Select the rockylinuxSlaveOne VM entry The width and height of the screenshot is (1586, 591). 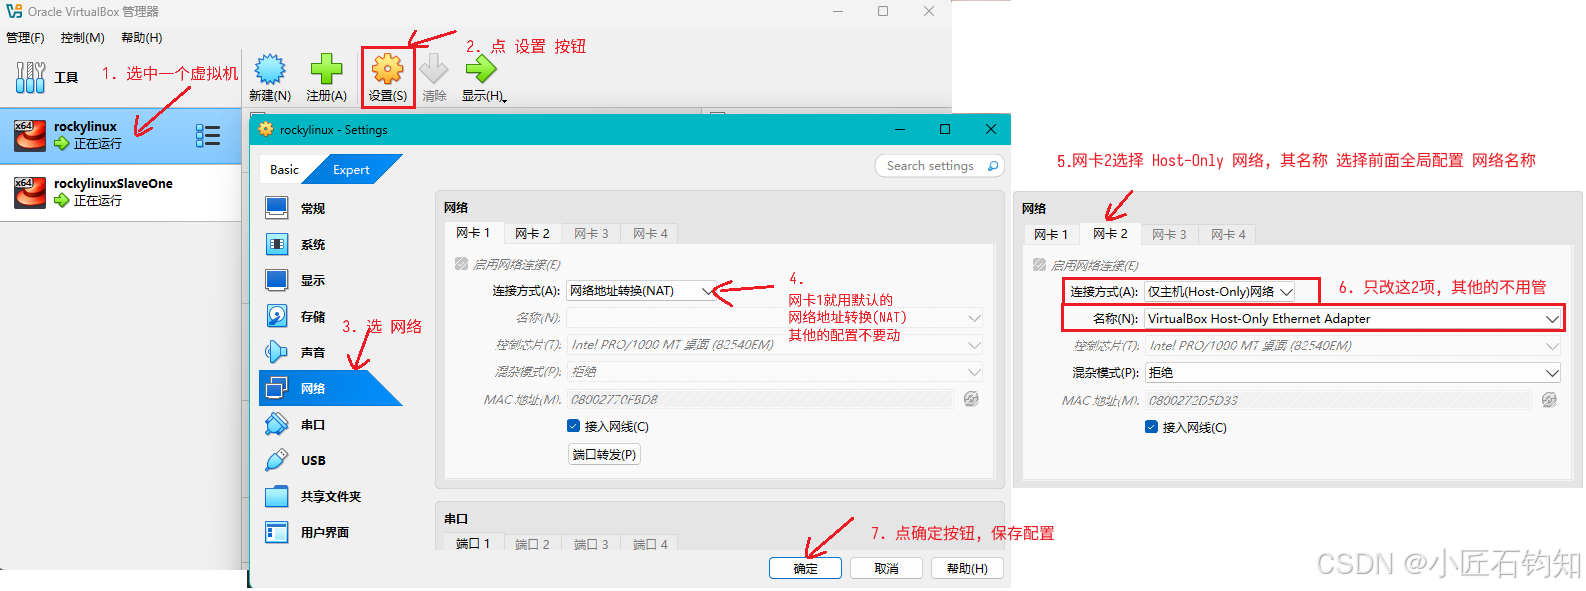point(120,192)
